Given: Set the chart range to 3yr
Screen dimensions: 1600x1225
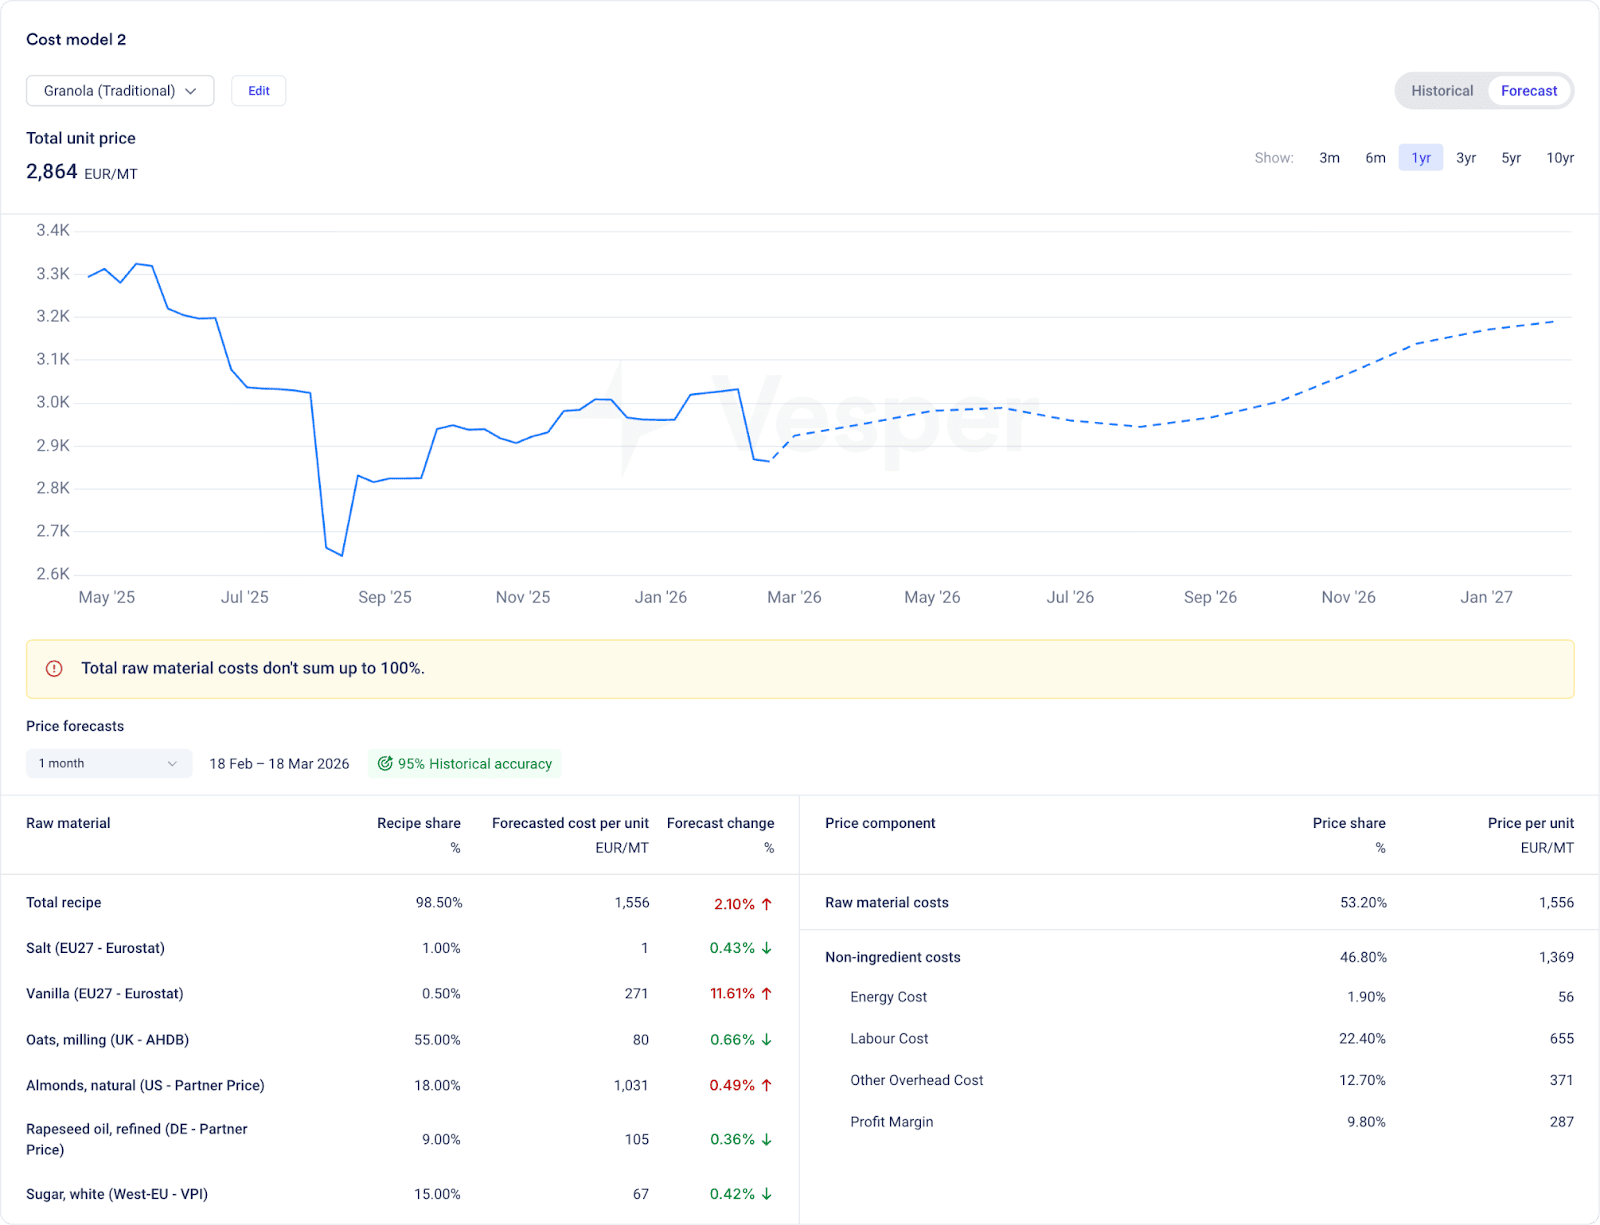Looking at the screenshot, I should pos(1465,158).
